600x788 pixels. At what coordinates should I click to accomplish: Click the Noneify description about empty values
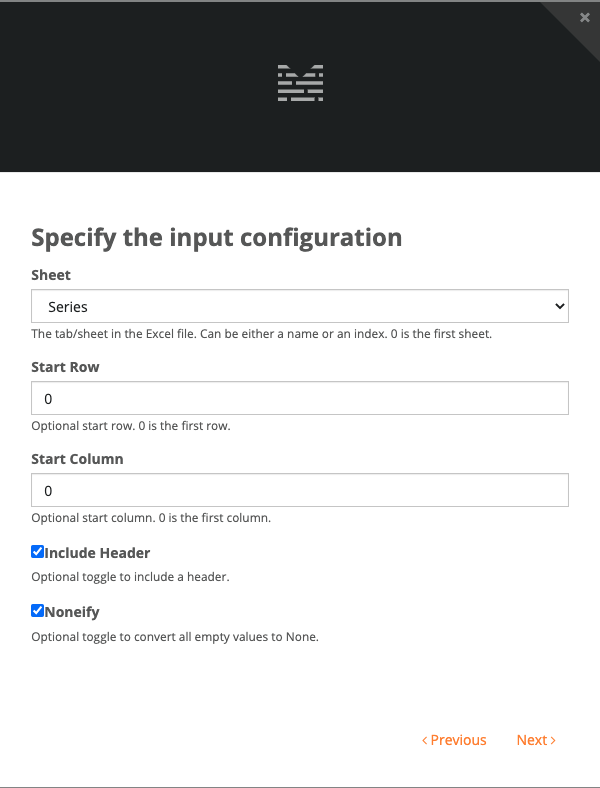(x=175, y=637)
